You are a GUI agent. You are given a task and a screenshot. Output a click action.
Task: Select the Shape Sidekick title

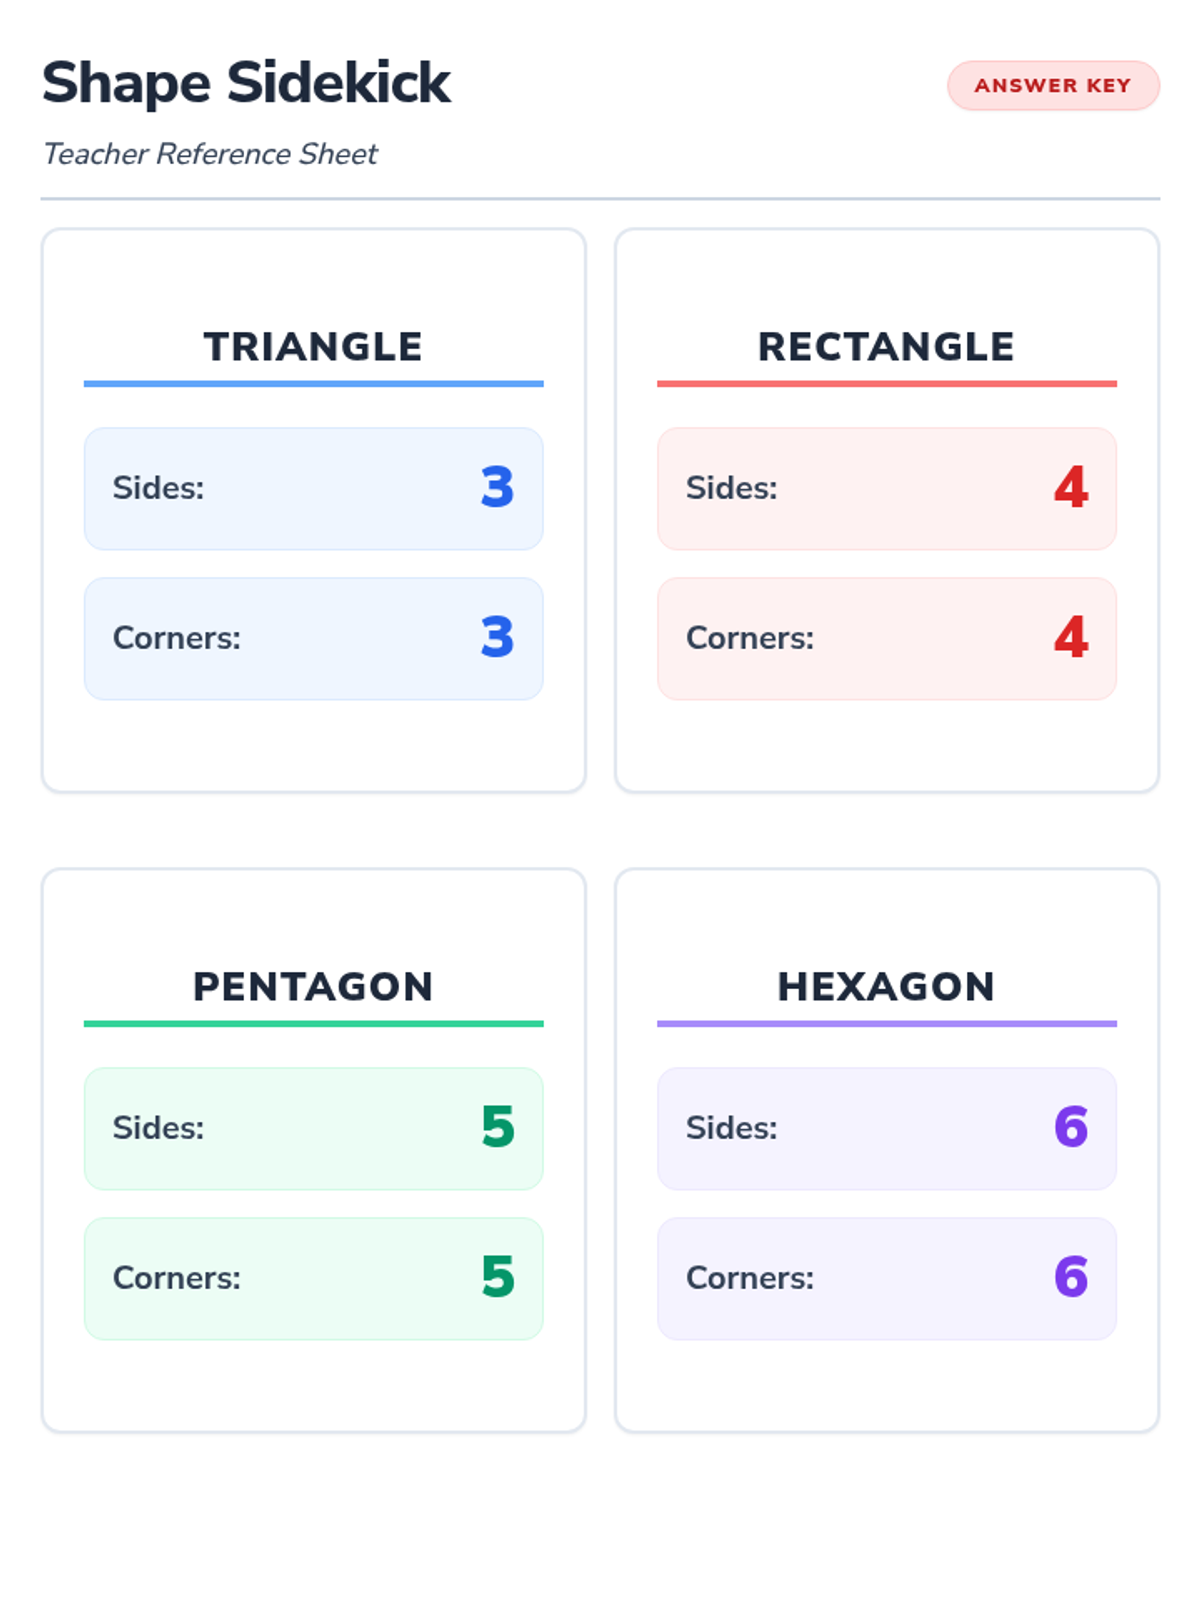(246, 83)
